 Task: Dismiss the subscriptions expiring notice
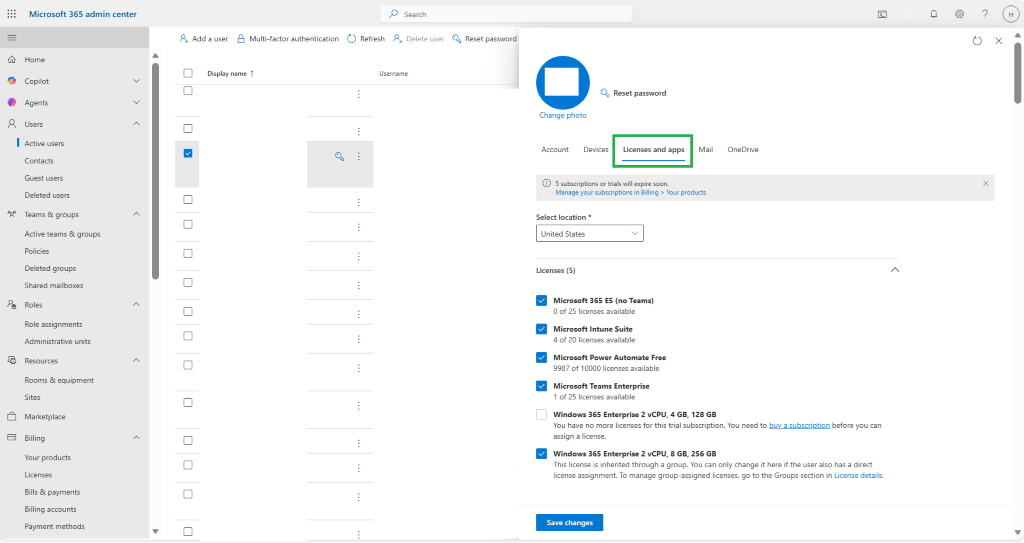tap(985, 184)
